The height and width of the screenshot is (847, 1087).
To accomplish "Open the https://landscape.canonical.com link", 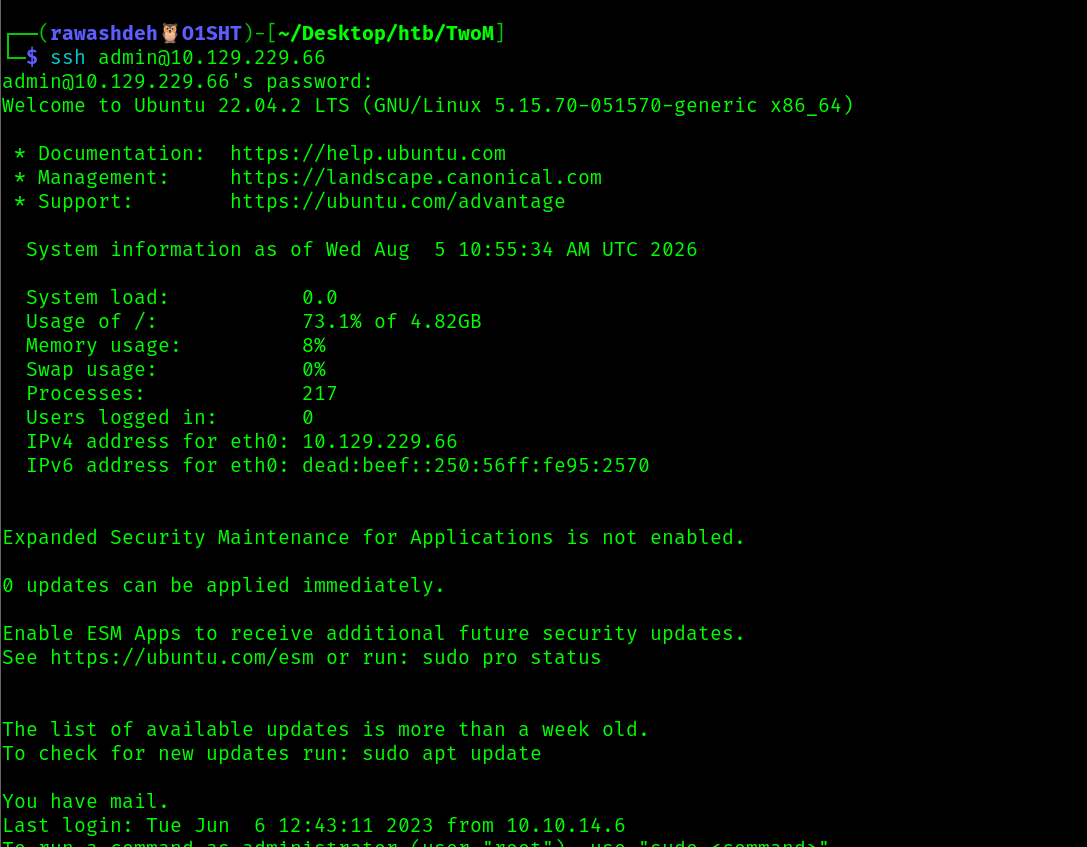I will click(416, 177).
